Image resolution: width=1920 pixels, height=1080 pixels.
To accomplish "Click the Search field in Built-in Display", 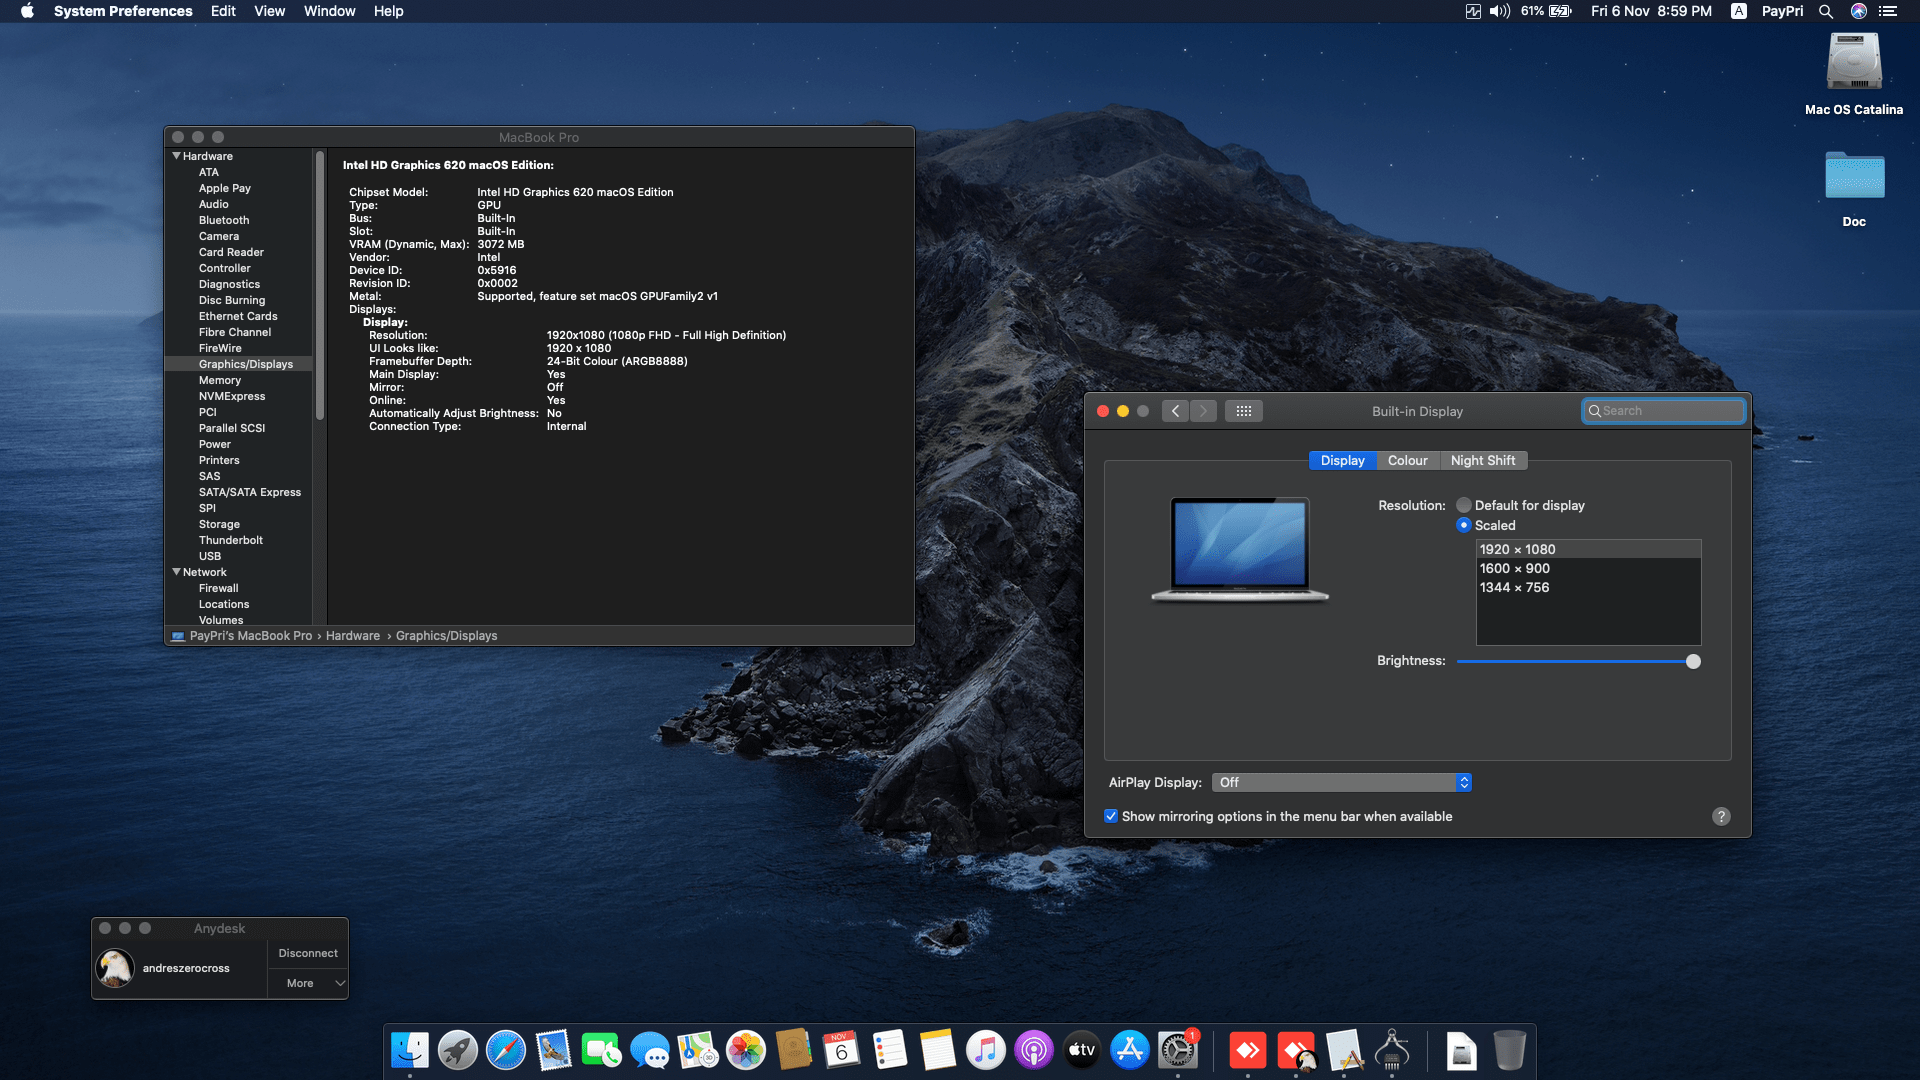I will pyautogui.click(x=1670, y=411).
